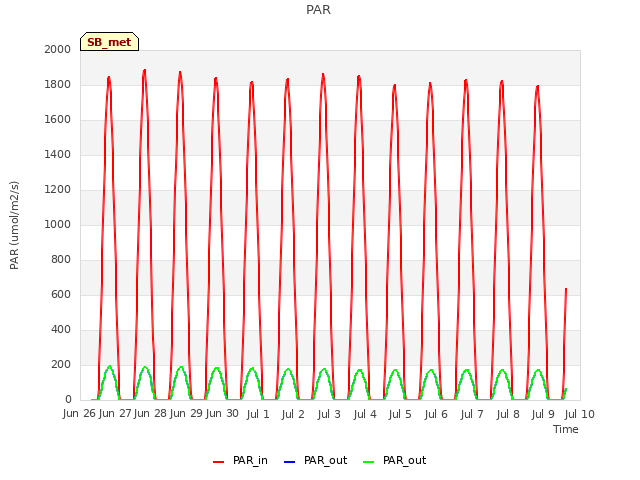Toggle the blue PAR_out legend label
The height and width of the screenshot is (480, 640).
tap(325, 460)
